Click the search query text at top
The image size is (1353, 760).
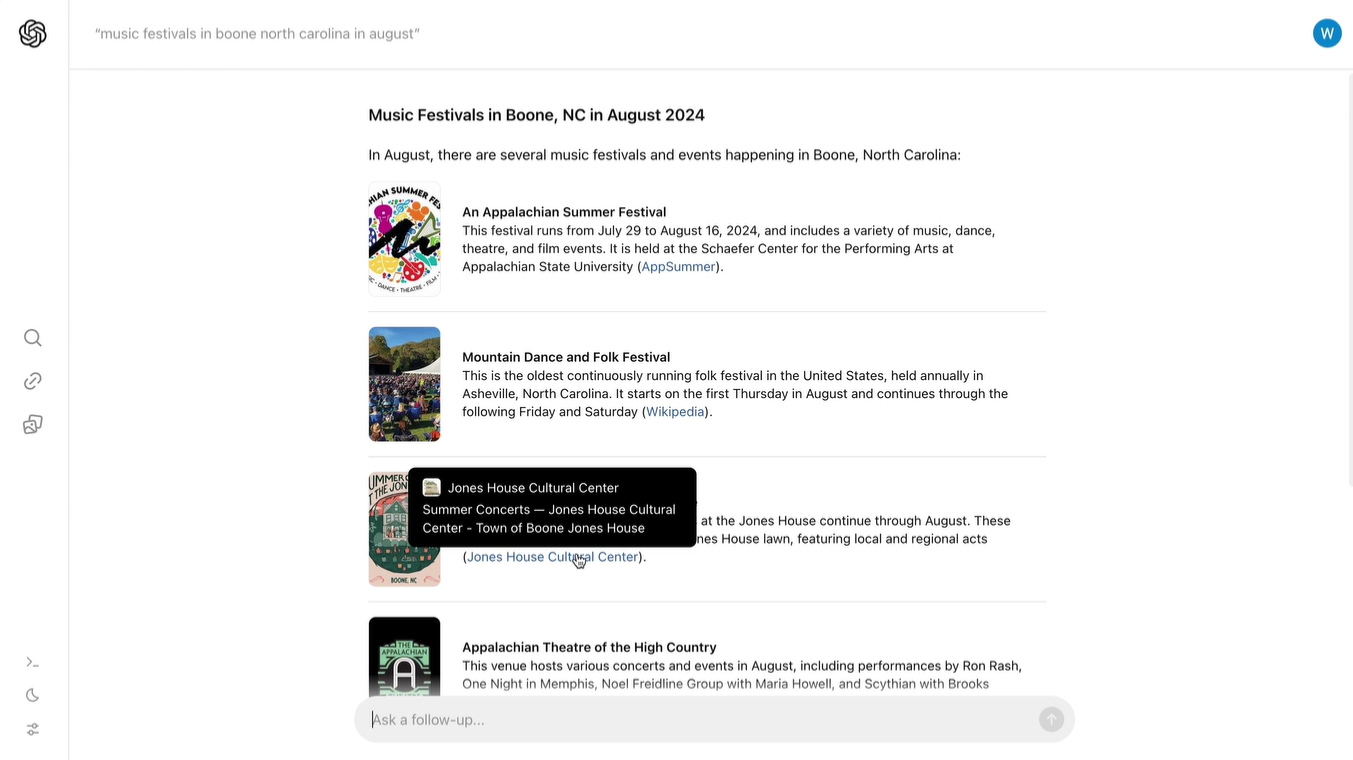pos(257,34)
